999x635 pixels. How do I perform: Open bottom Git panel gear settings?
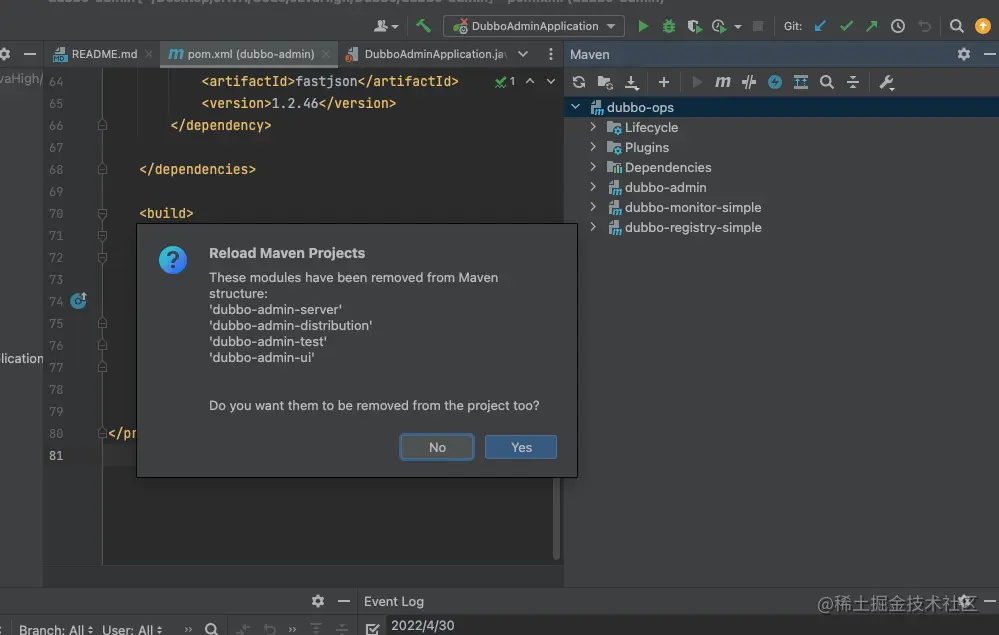318,601
